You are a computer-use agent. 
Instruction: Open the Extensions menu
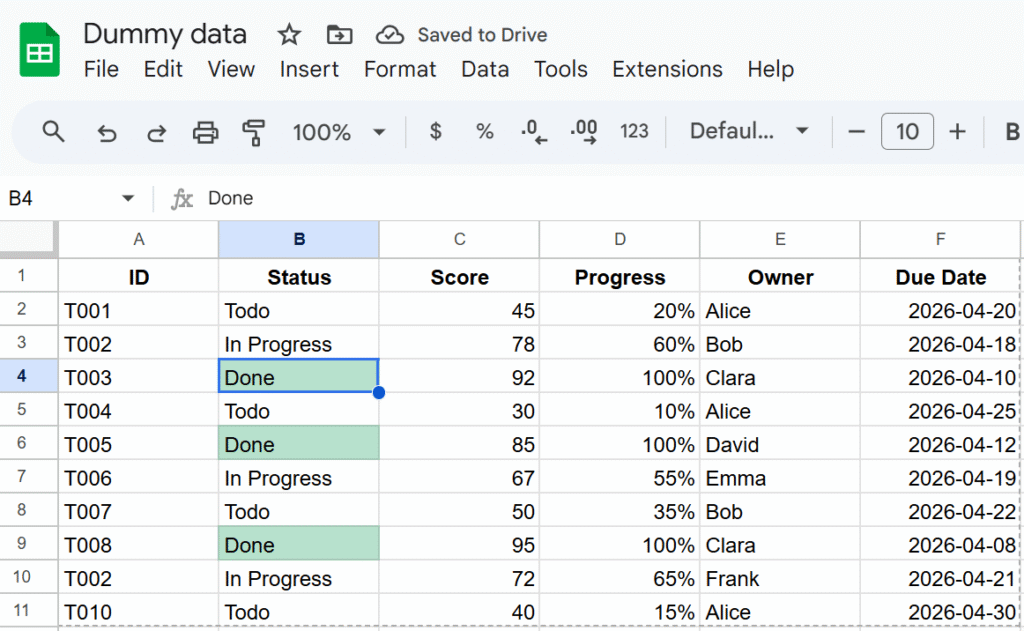coord(667,69)
